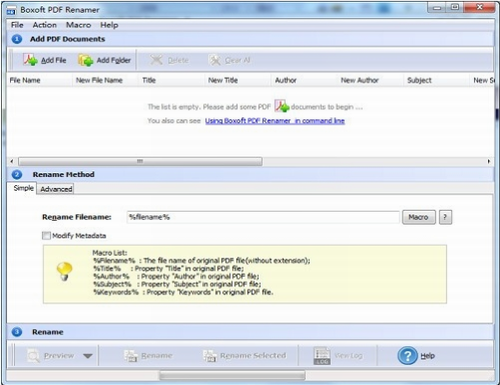Click the Rename Selected icon

pos(210,356)
